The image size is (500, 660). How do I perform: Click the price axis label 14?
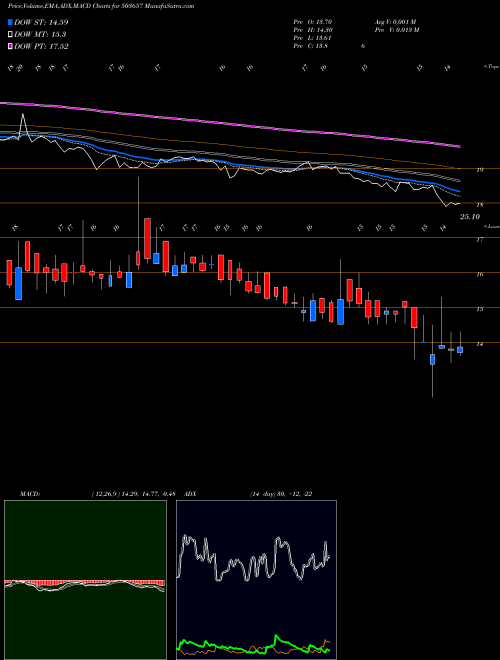(x=479, y=344)
